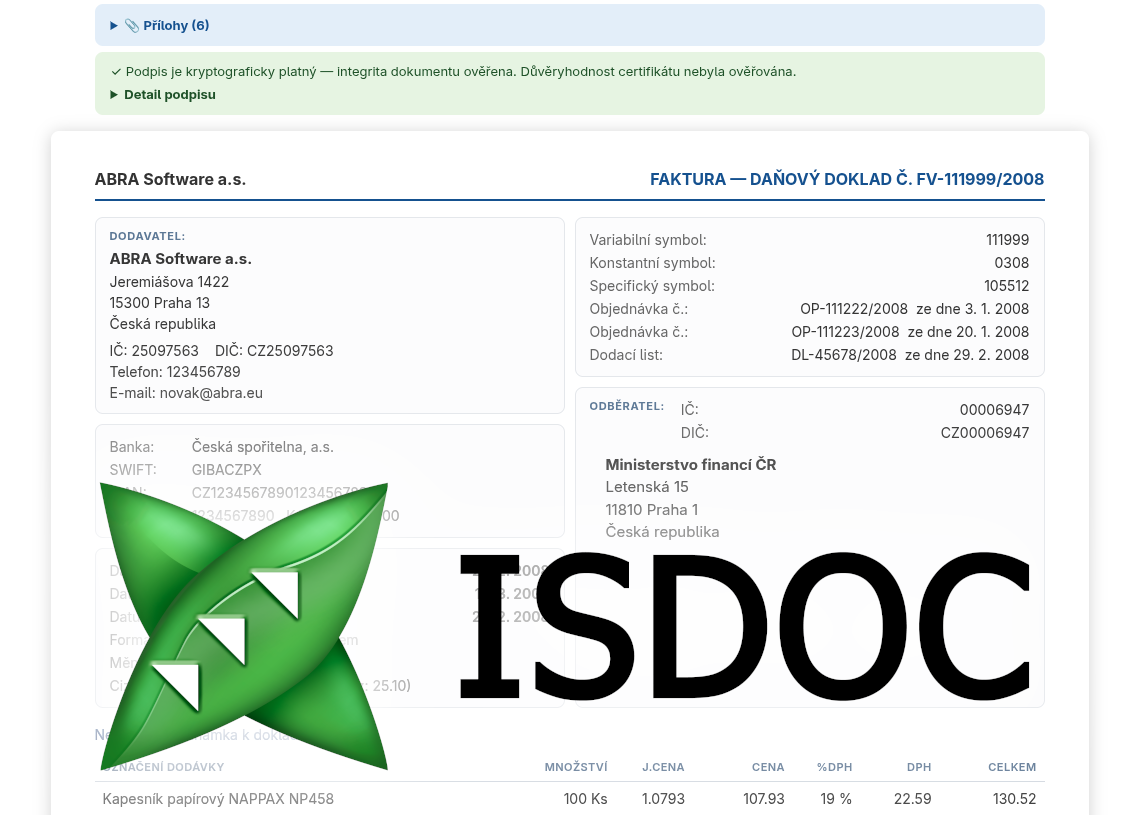Select the Specifický symbol value 105512
Screen dimensions: 1144x815
click(x=1007, y=286)
